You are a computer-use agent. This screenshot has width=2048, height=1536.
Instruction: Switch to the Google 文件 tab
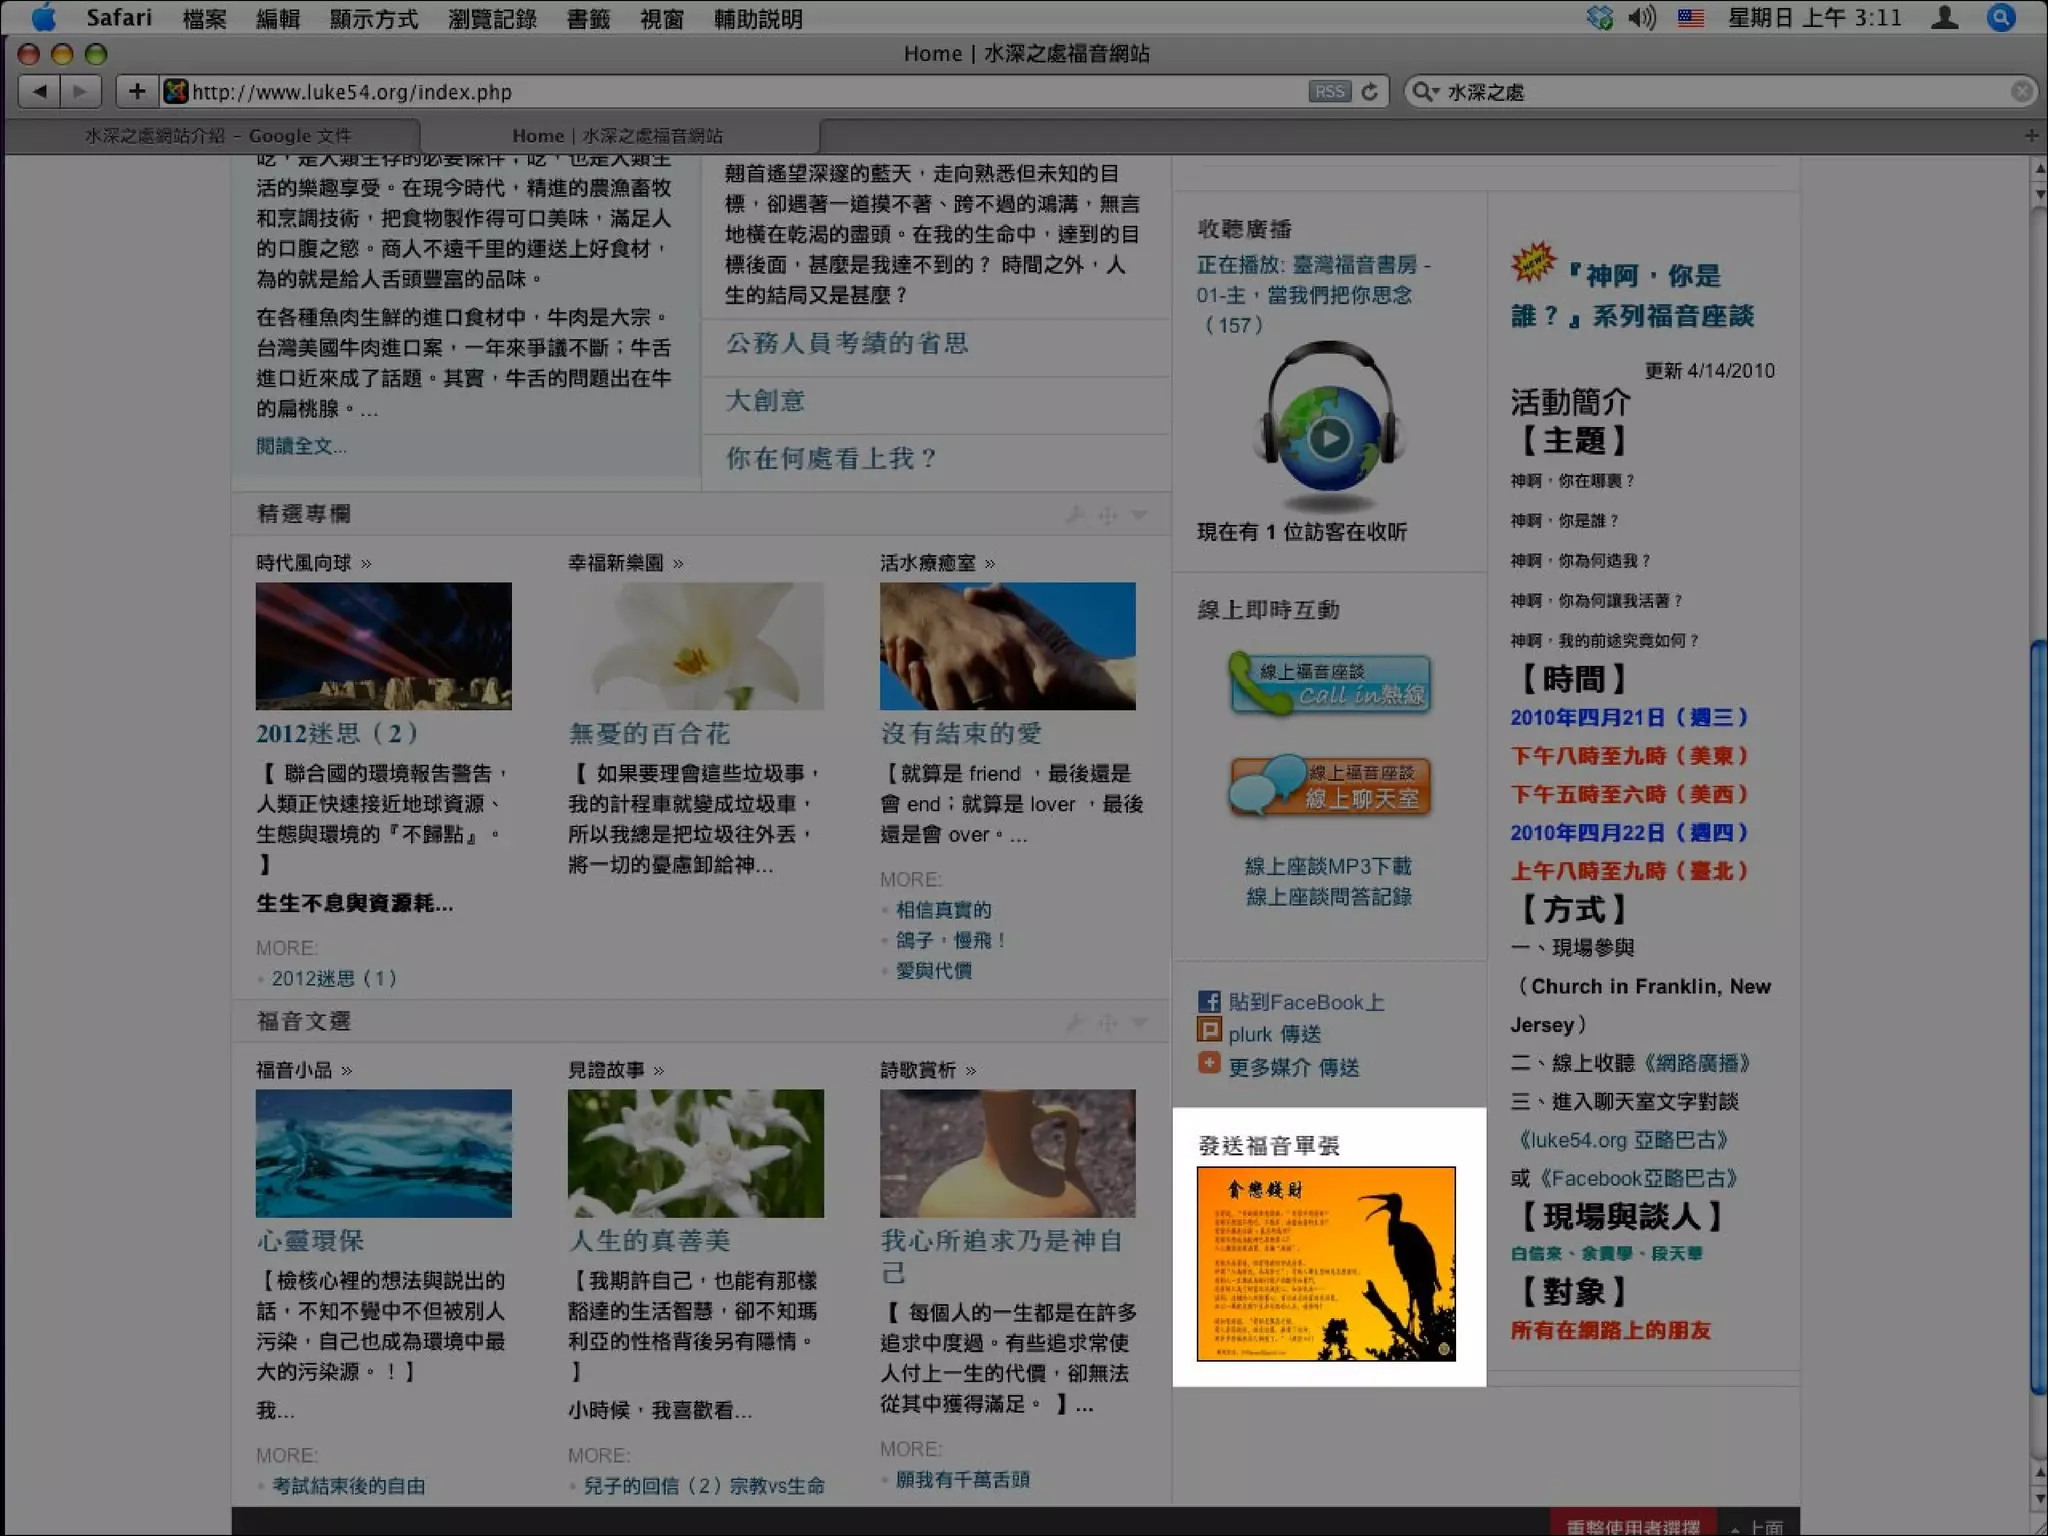coord(218,136)
